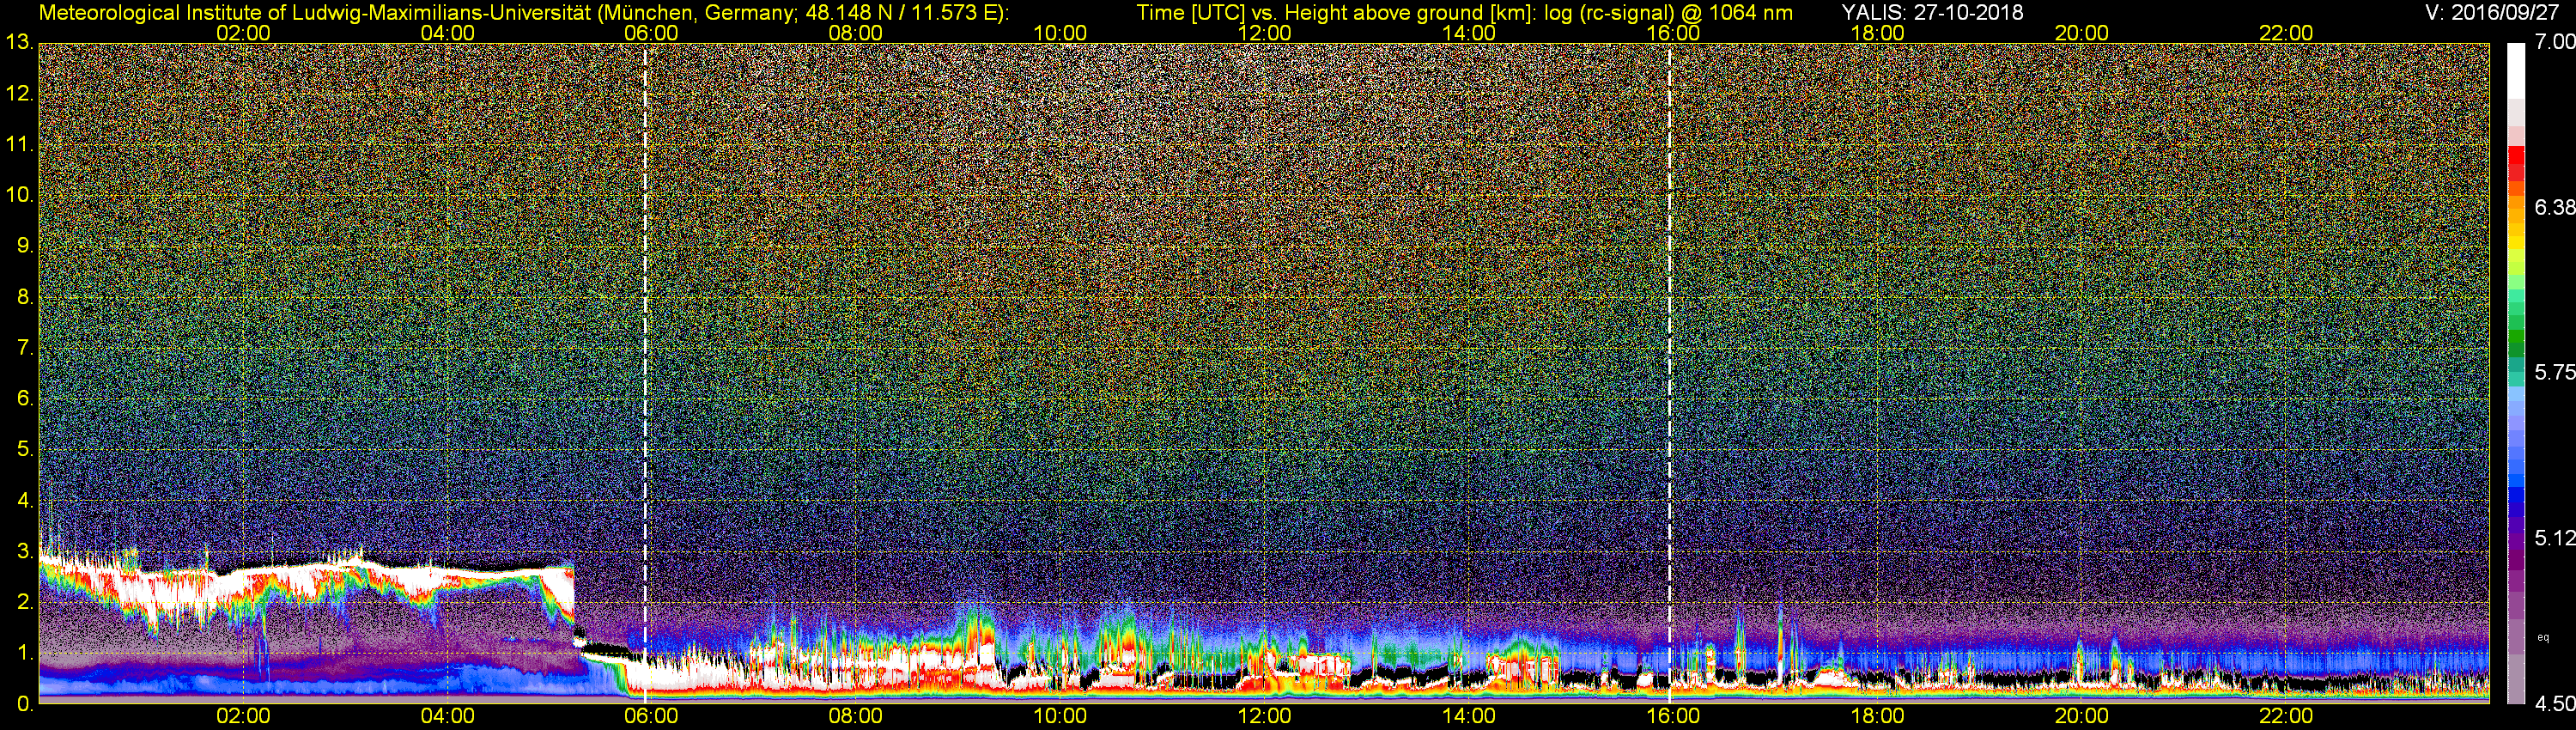Click the 20:00 label on the top time axis

[2081, 33]
